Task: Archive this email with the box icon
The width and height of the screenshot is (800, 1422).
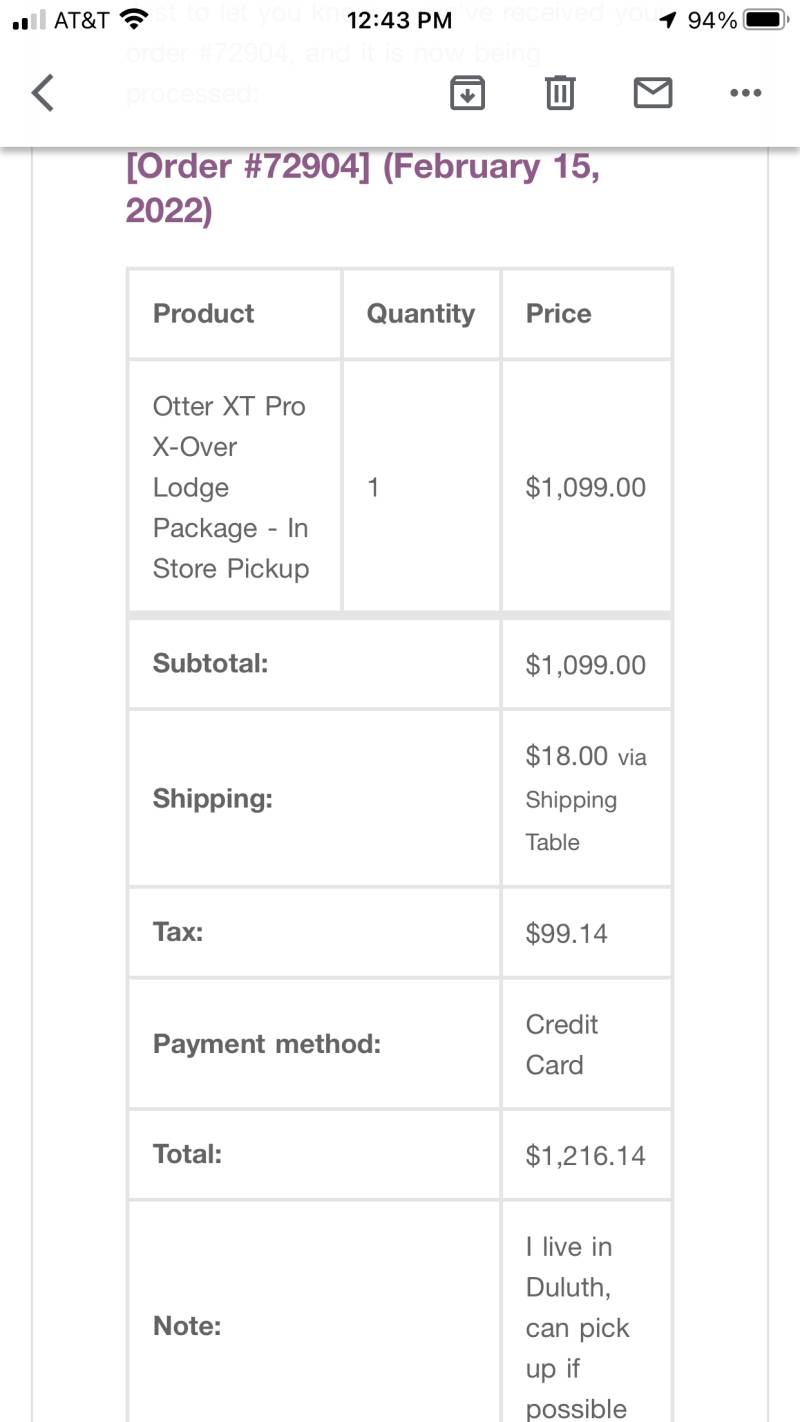Action: pyautogui.click(x=467, y=93)
